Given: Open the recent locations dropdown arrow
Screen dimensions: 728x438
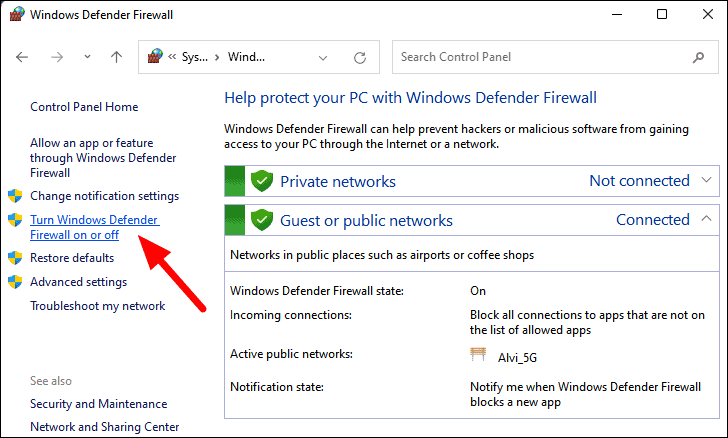Looking at the screenshot, I should tap(87, 57).
